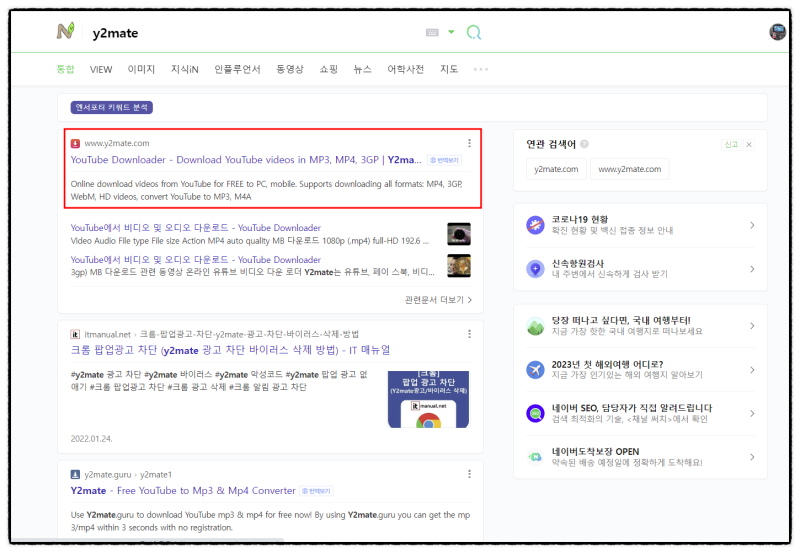
Task: Open thumbnail of first YouTube Downloader sub-result
Action: coord(459,234)
